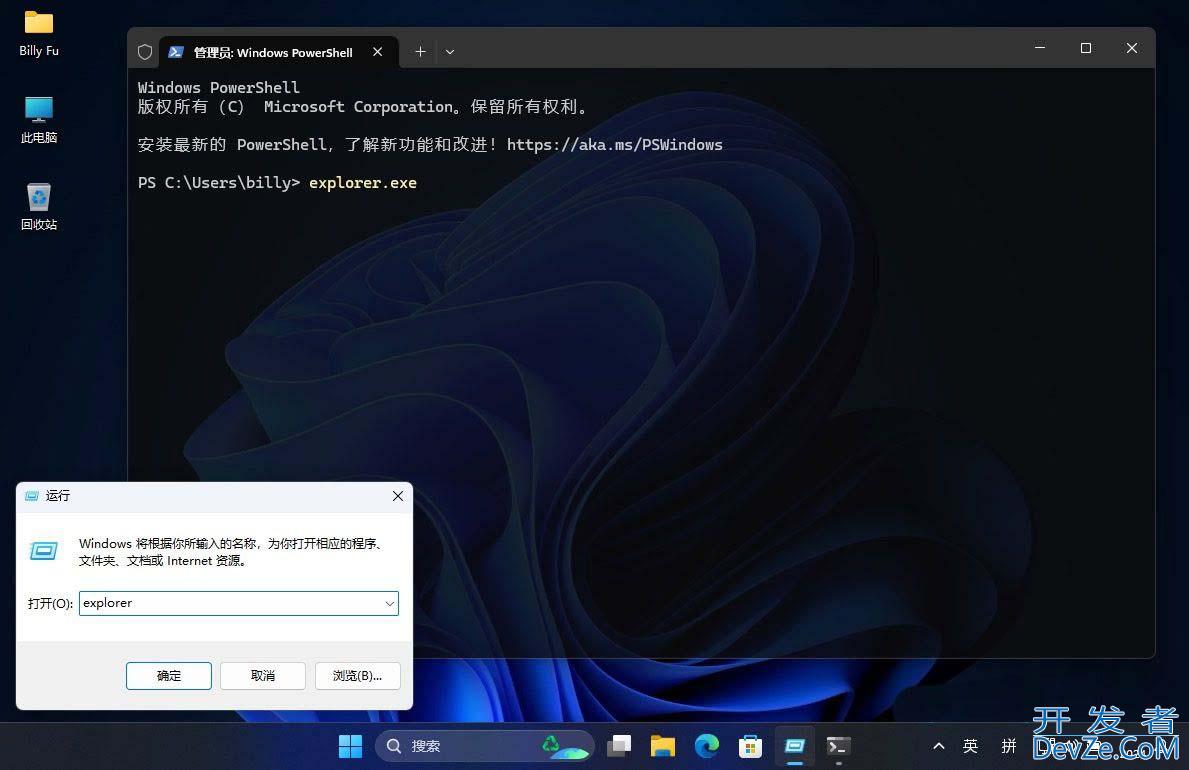Click the Terminal taskbar icon
1189x770 pixels.
coord(839,746)
